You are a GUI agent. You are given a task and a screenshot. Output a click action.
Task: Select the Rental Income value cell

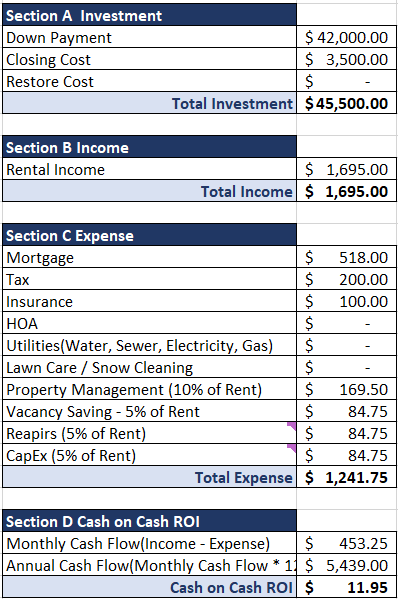pyautogui.click(x=346, y=169)
